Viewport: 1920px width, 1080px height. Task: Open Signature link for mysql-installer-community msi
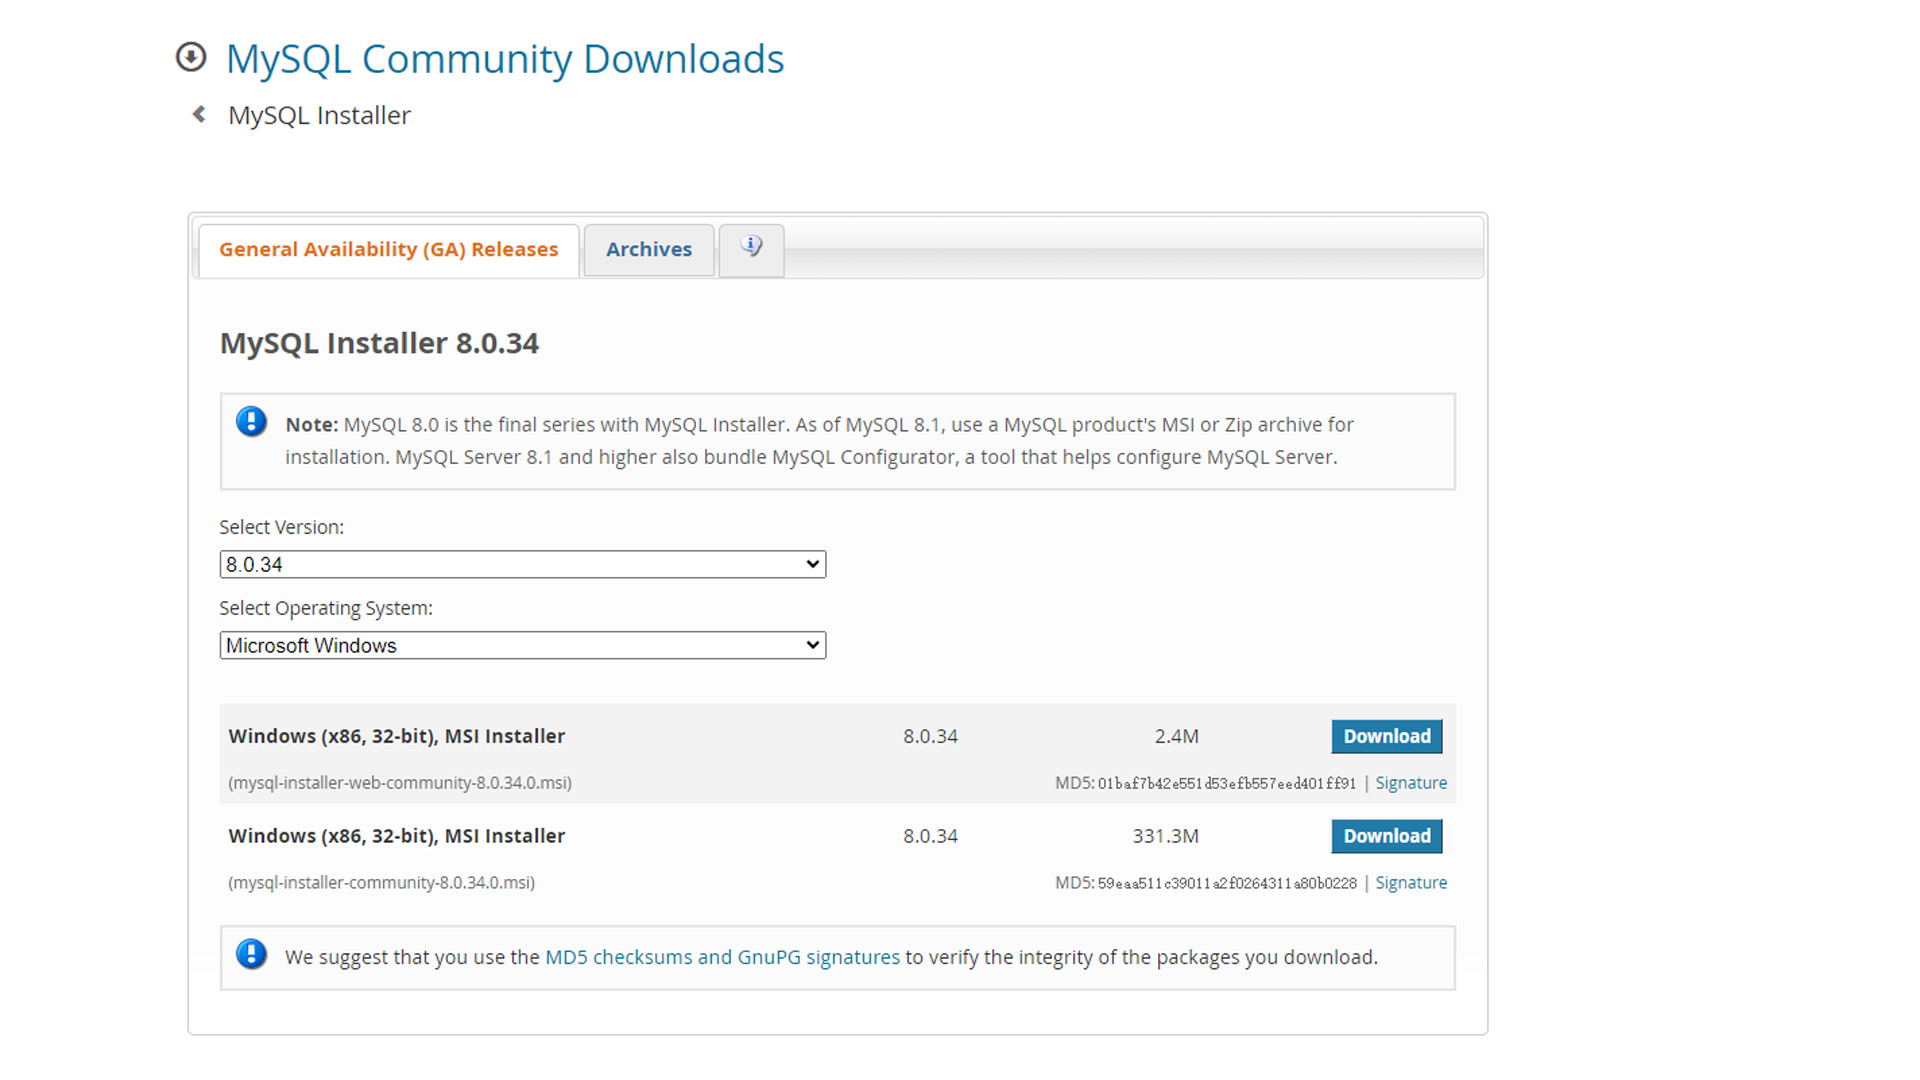click(x=1411, y=883)
